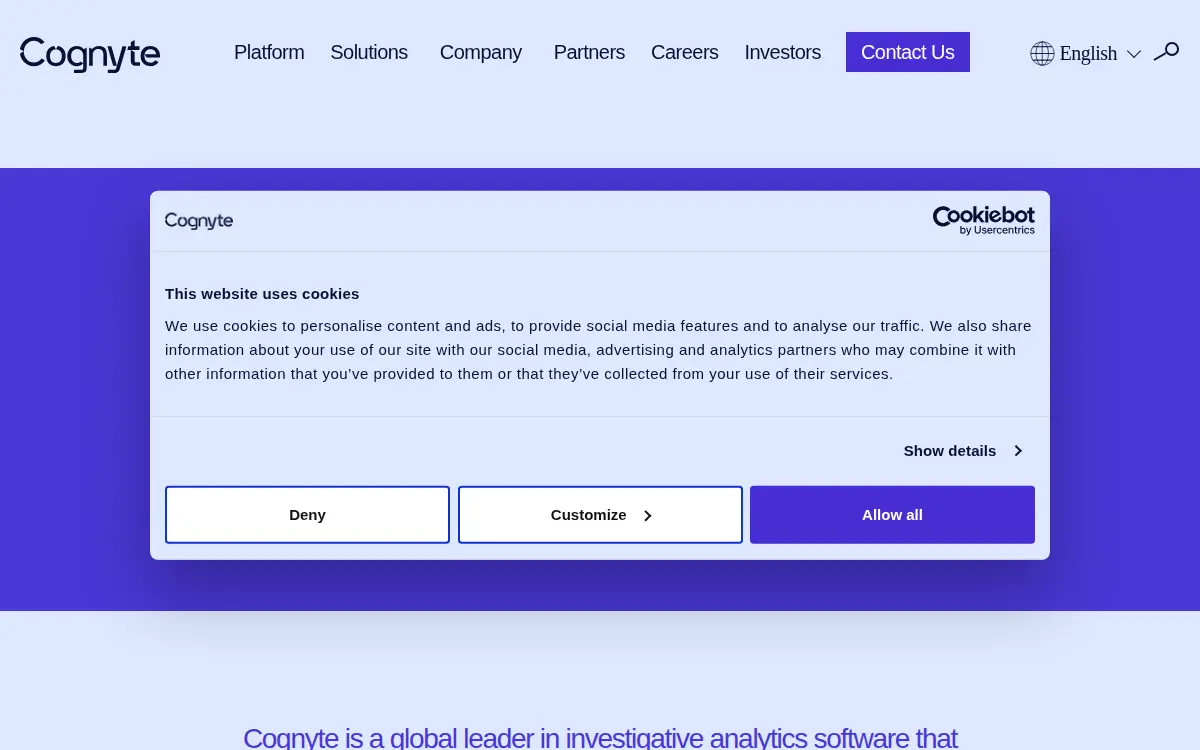Screen dimensions: 1200x750
Task: Click the cookie description paragraph text
Action: click(x=598, y=350)
